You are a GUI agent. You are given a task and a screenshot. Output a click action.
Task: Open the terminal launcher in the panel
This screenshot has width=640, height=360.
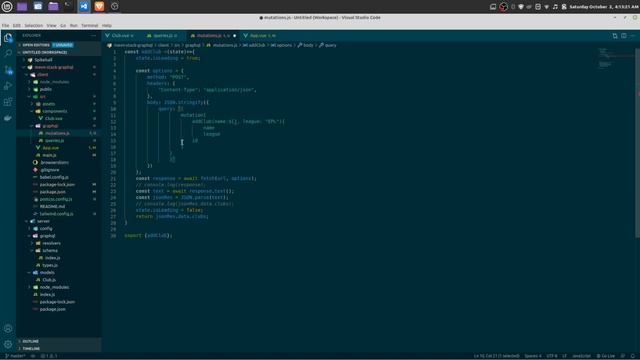68,6
